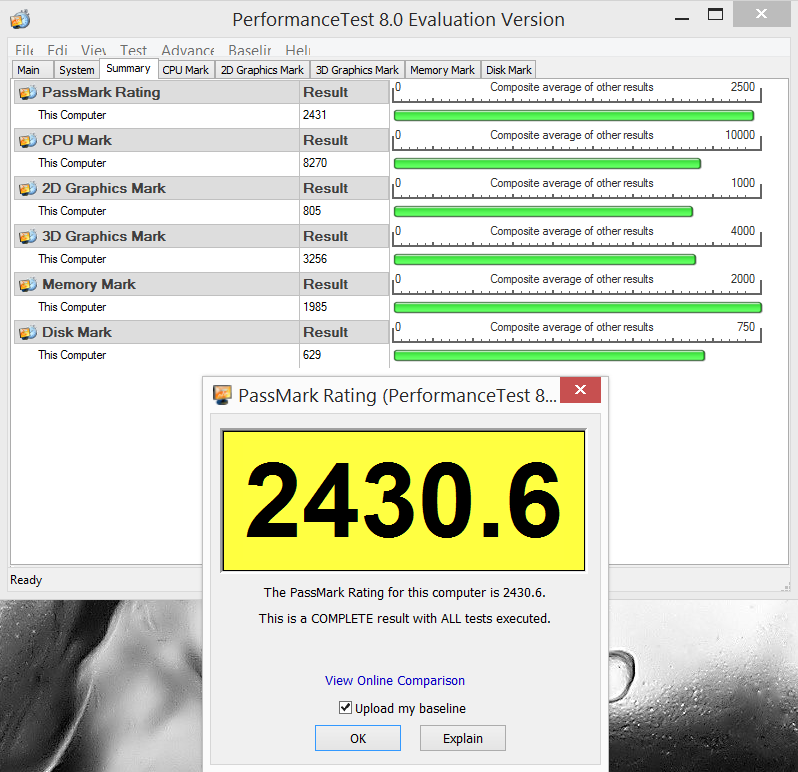Click OK in the PassMark Rating dialog
Image resolution: width=798 pixels, height=772 pixels.
pos(358,738)
